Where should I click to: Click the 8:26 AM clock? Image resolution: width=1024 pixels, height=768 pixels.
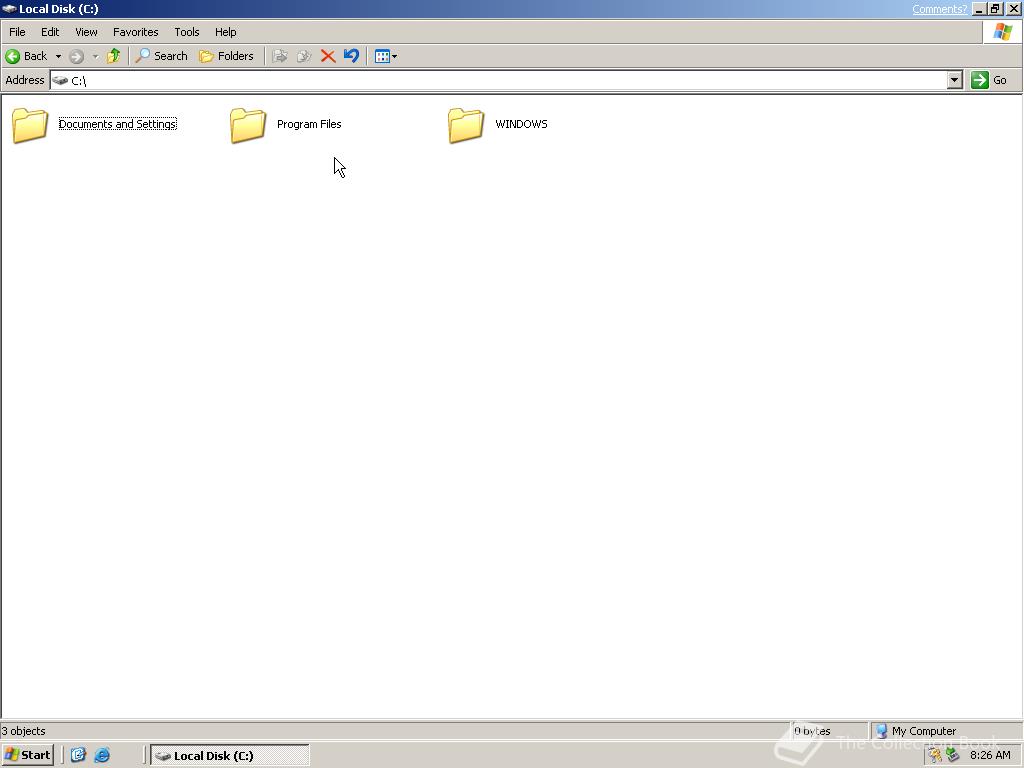pos(990,756)
